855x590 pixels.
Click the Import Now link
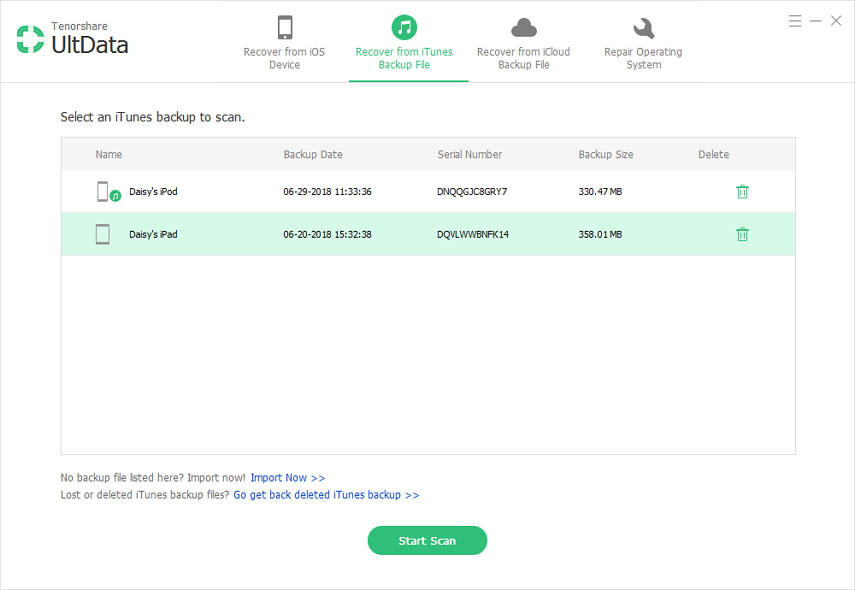[287, 477]
